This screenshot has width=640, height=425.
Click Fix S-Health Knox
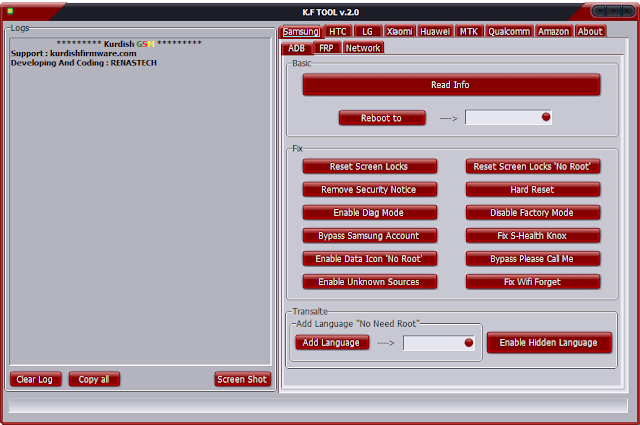[x=533, y=236]
